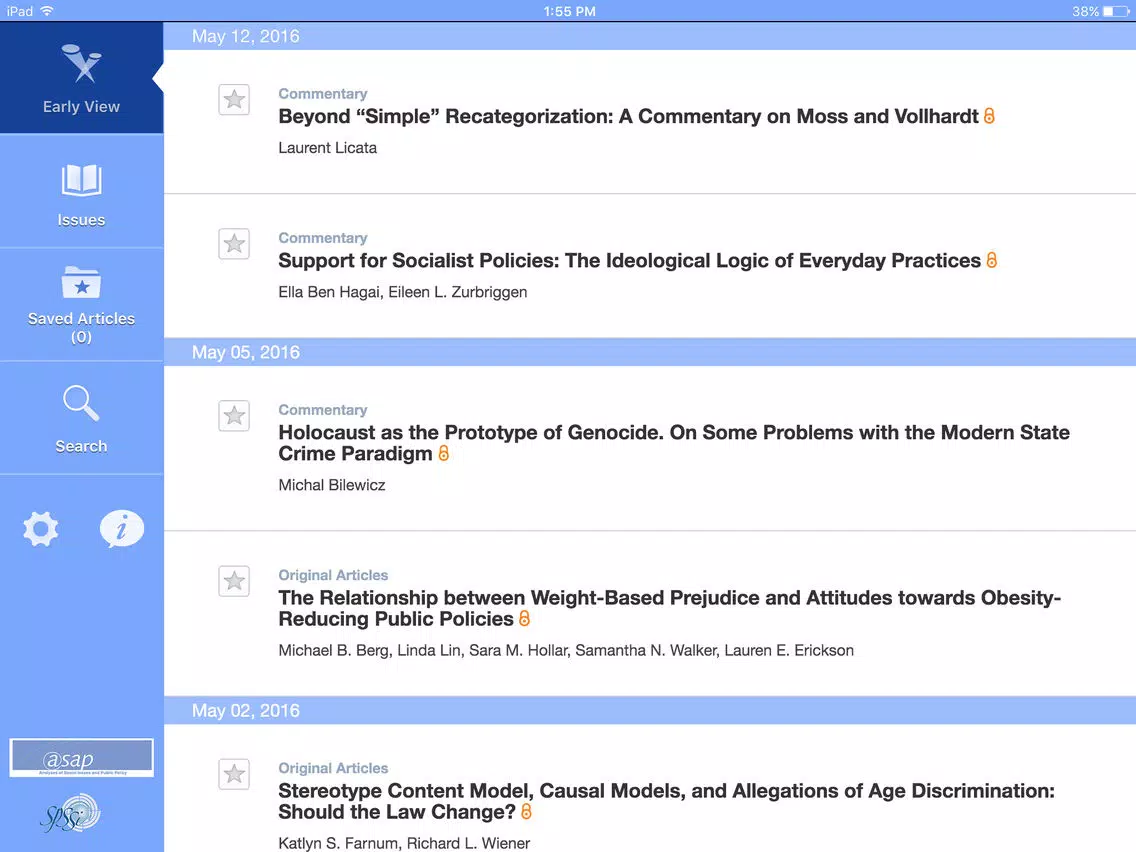Tap the SPSSI society logo
The width and height of the screenshot is (1136, 852).
coord(70,814)
